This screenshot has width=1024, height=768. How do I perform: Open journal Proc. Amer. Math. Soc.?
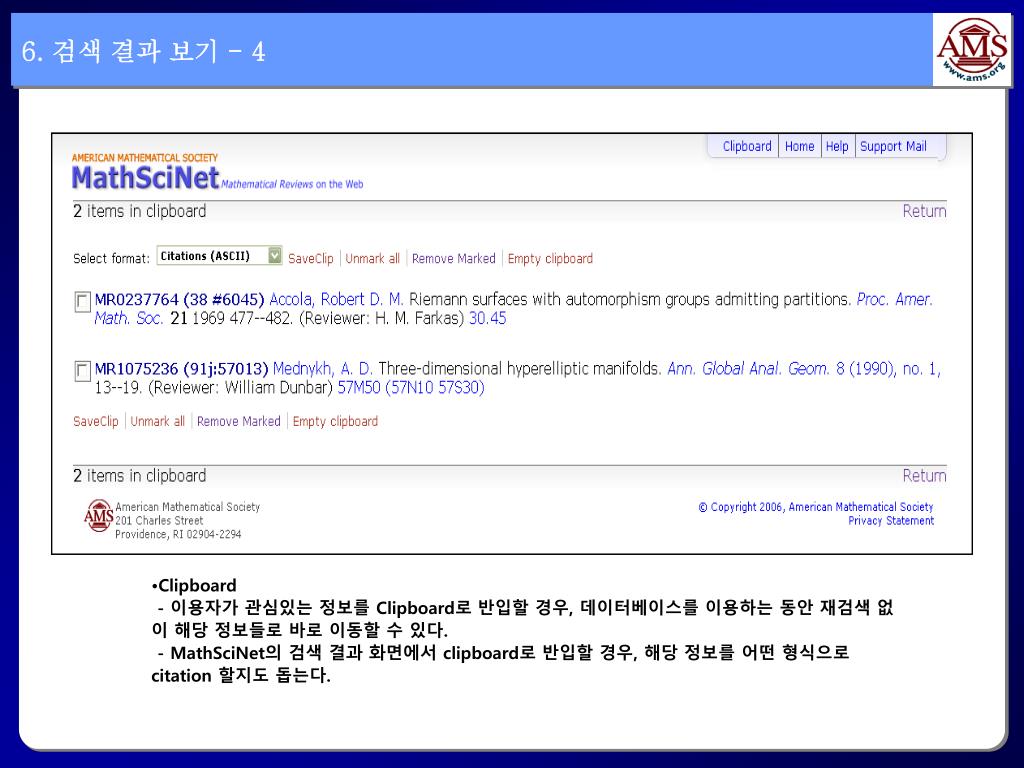894,300
